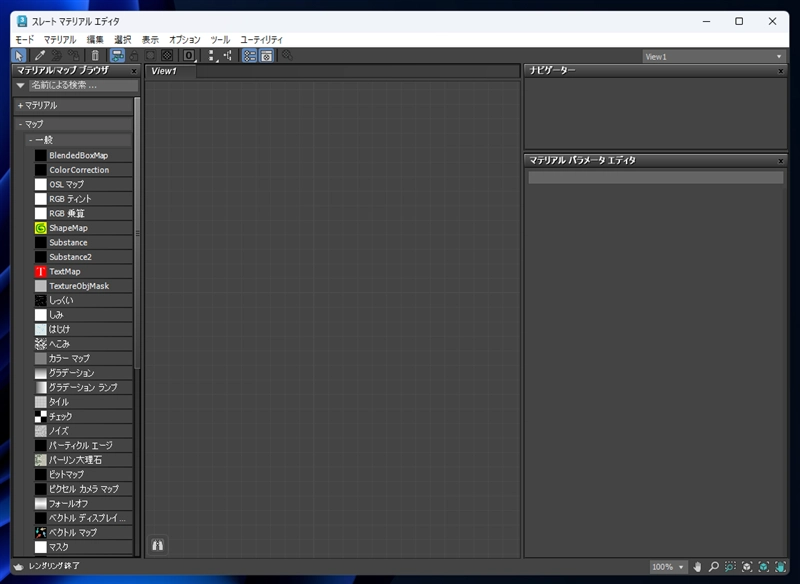Open the マテリアル menu
The width and height of the screenshot is (800, 584).
coord(60,39)
